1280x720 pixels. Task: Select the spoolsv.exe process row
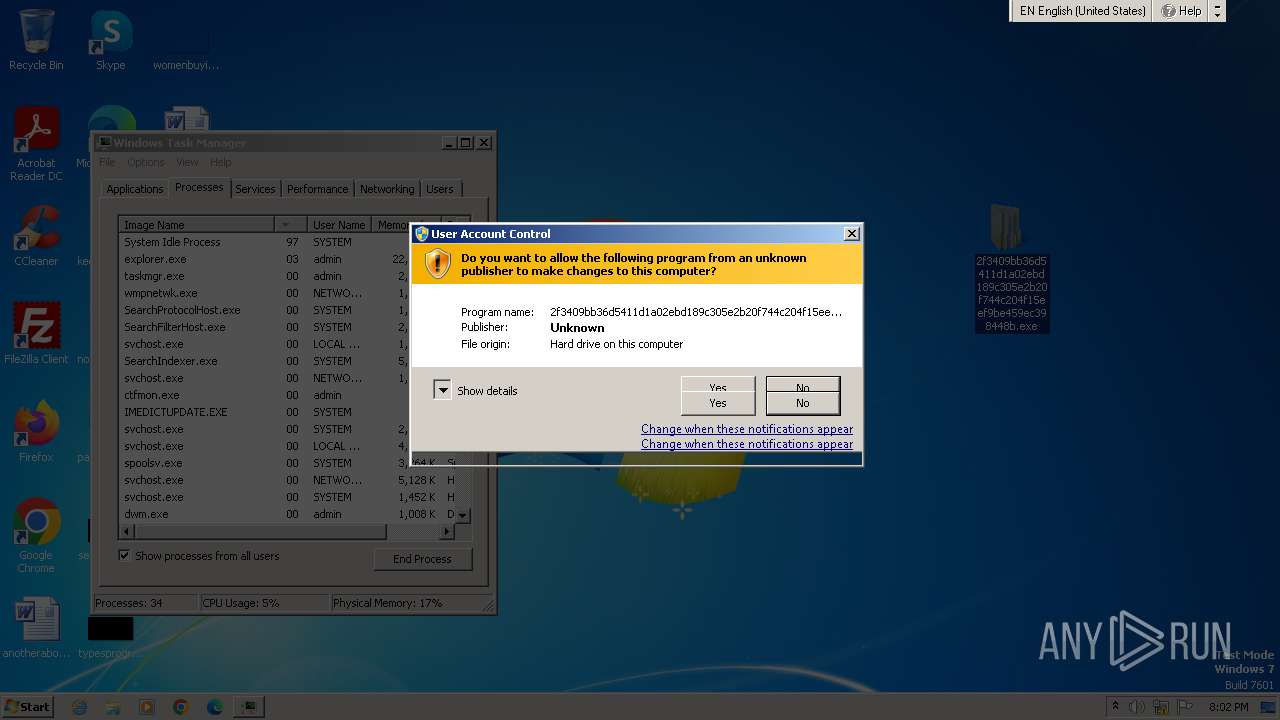(x=286, y=463)
